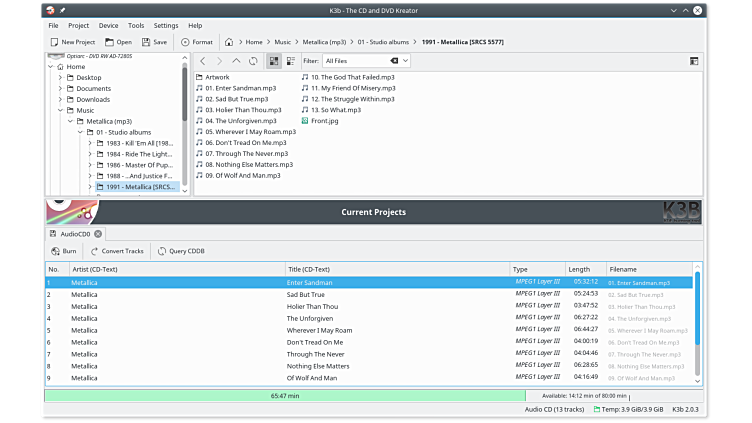The height and width of the screenshot is (423, 752).
Task: Click Query CDDB in project toolbar
Action: point(181,251)
